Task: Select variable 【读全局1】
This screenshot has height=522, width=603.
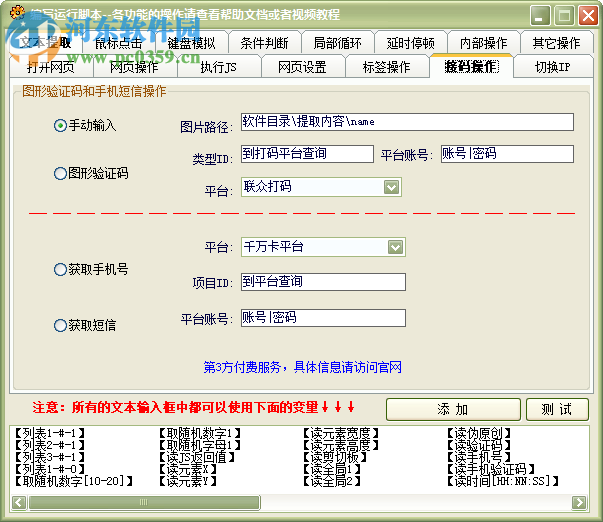Action: pyautogui.click(x=331, y=469)
